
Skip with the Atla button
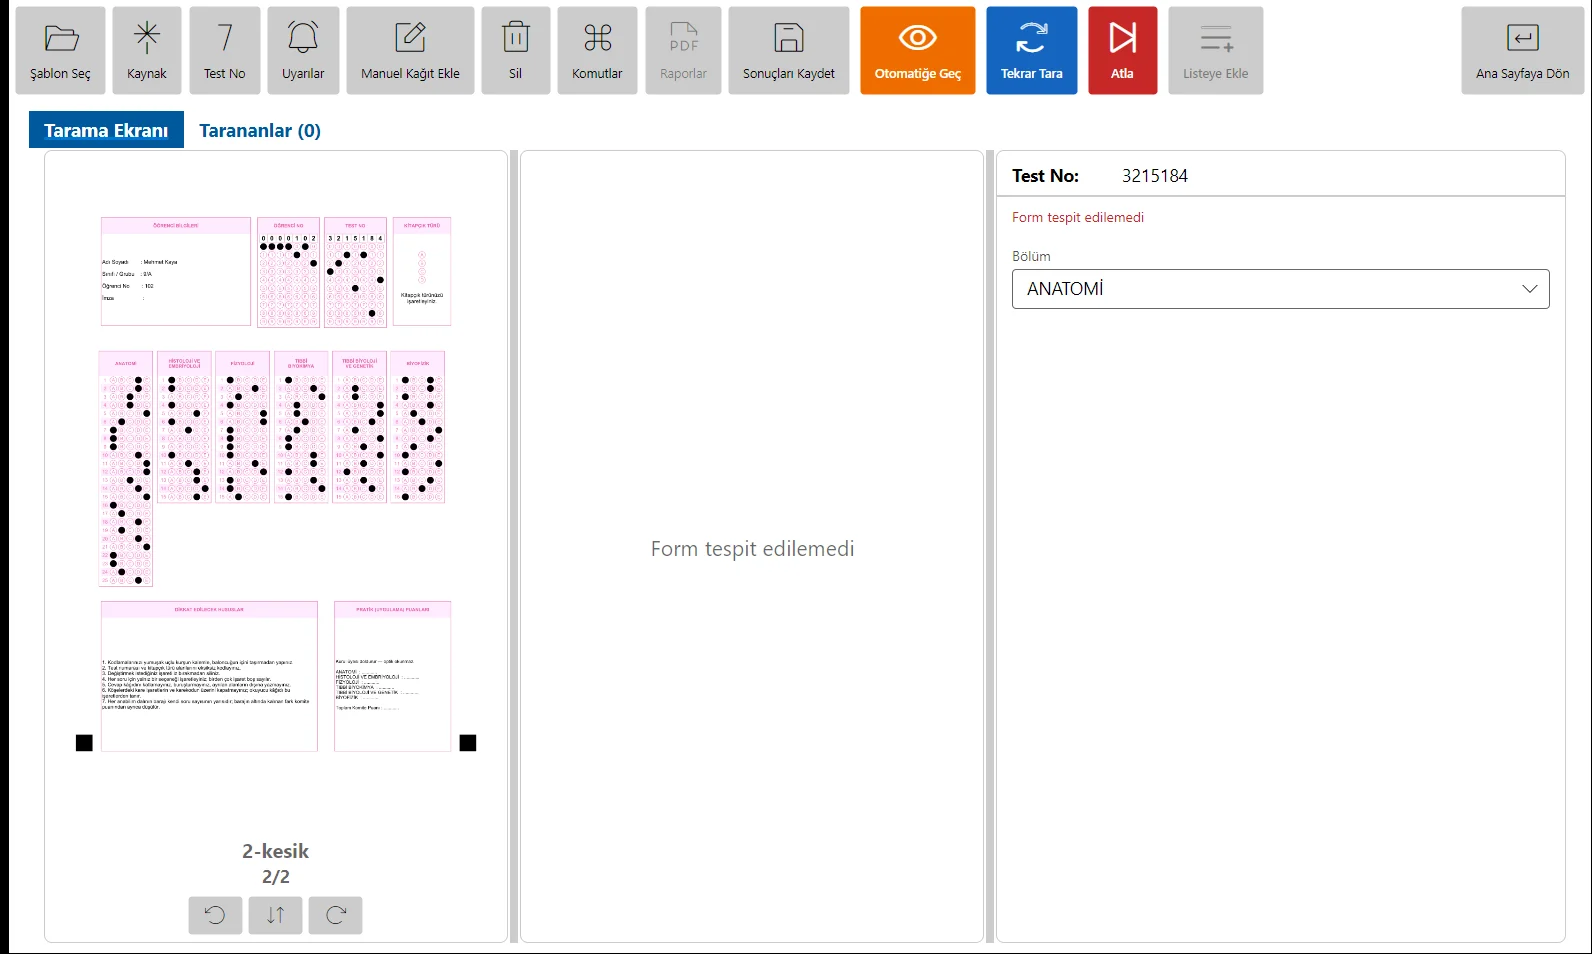(1122, 51)
